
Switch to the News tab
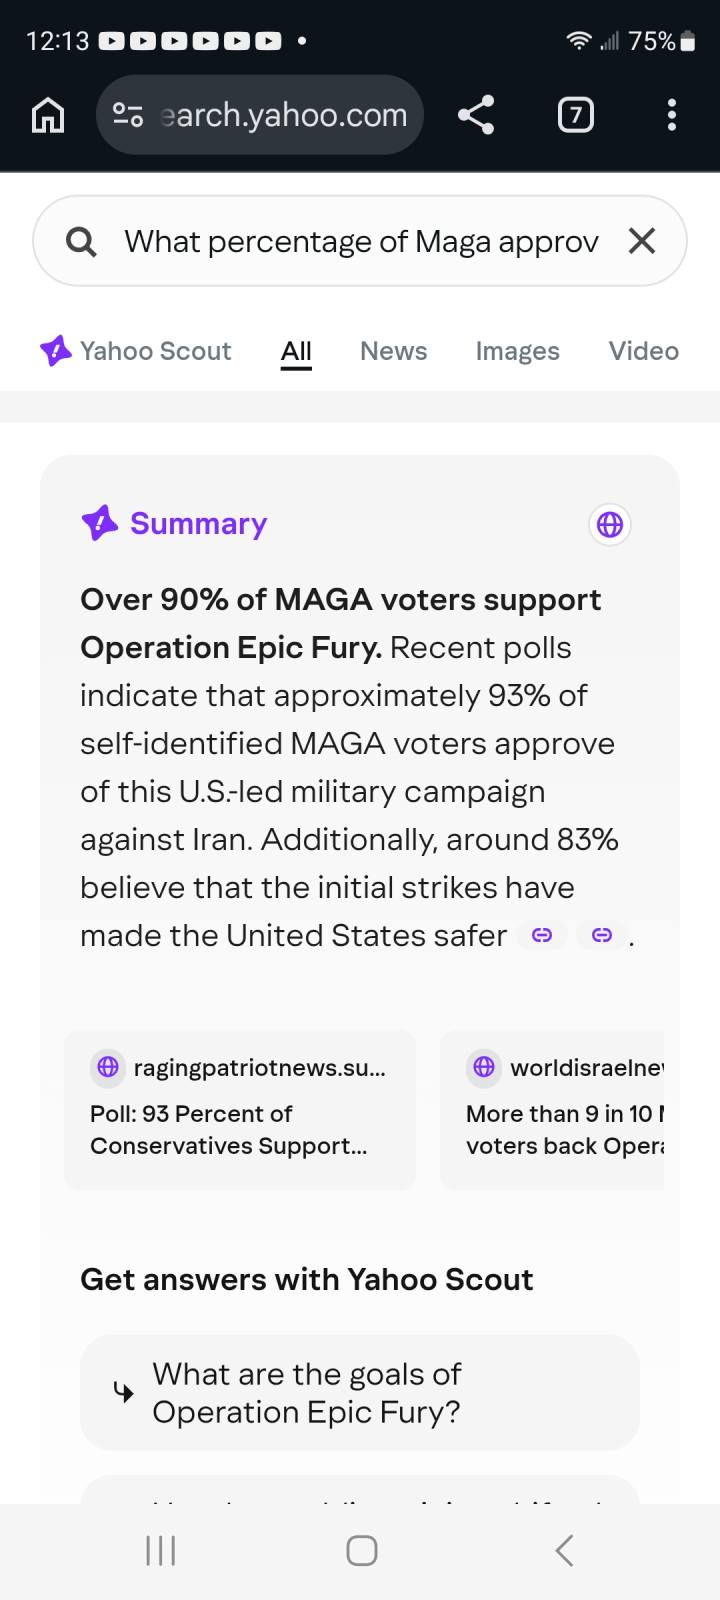pyautogui.click(x=393, y=351)
